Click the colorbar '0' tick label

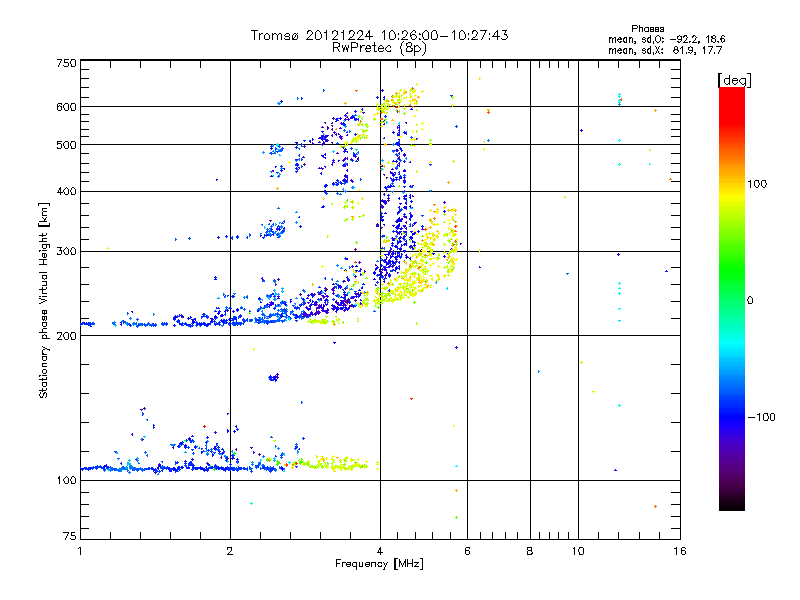tap(750, 300)
